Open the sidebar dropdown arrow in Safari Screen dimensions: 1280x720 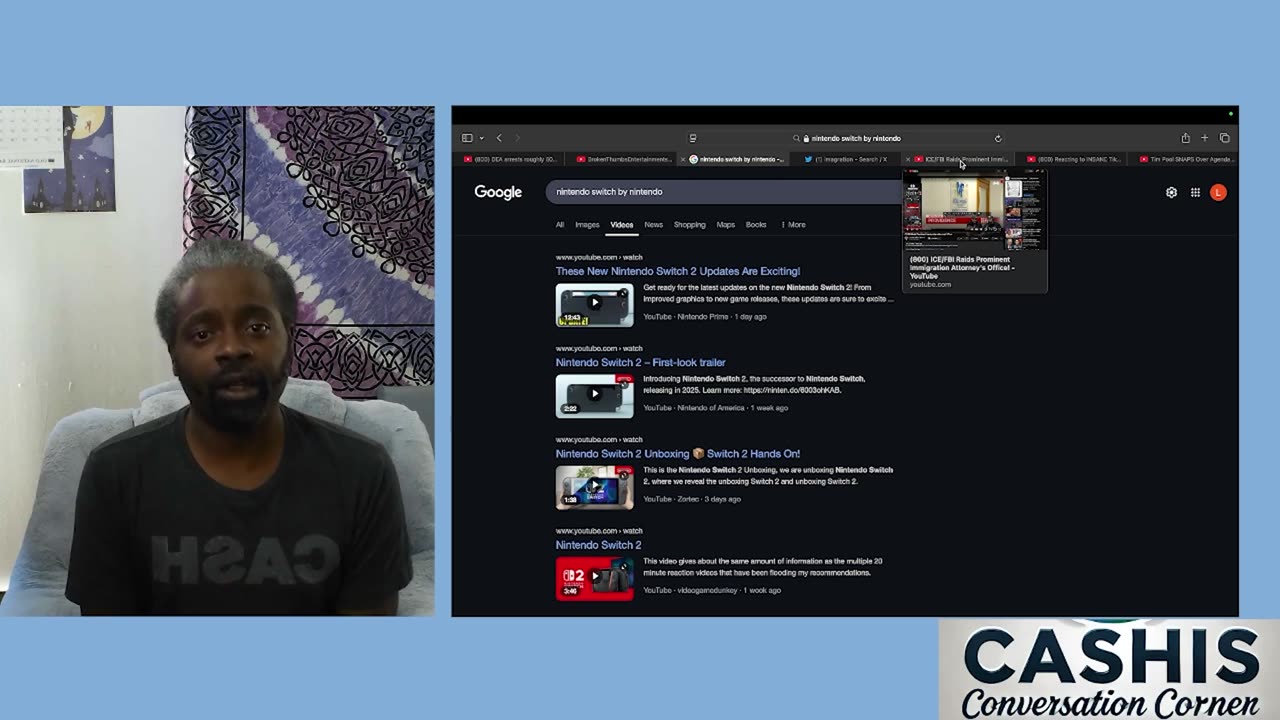pyautogui.click(x=481, y=138)
